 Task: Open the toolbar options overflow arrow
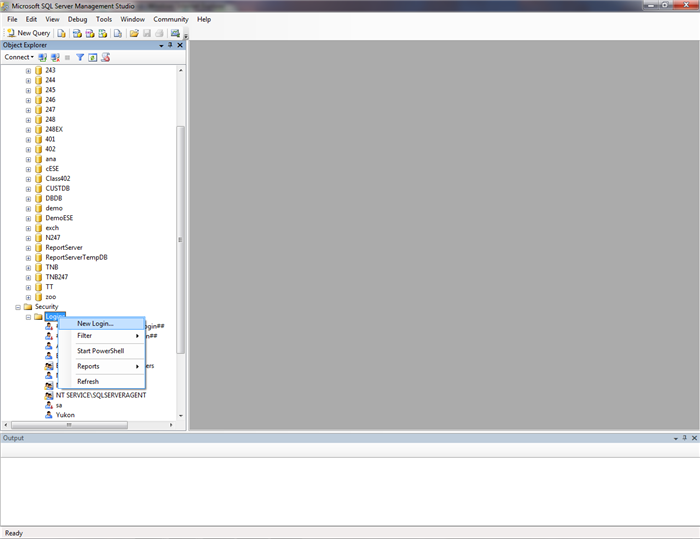click(x=186, y=36)
